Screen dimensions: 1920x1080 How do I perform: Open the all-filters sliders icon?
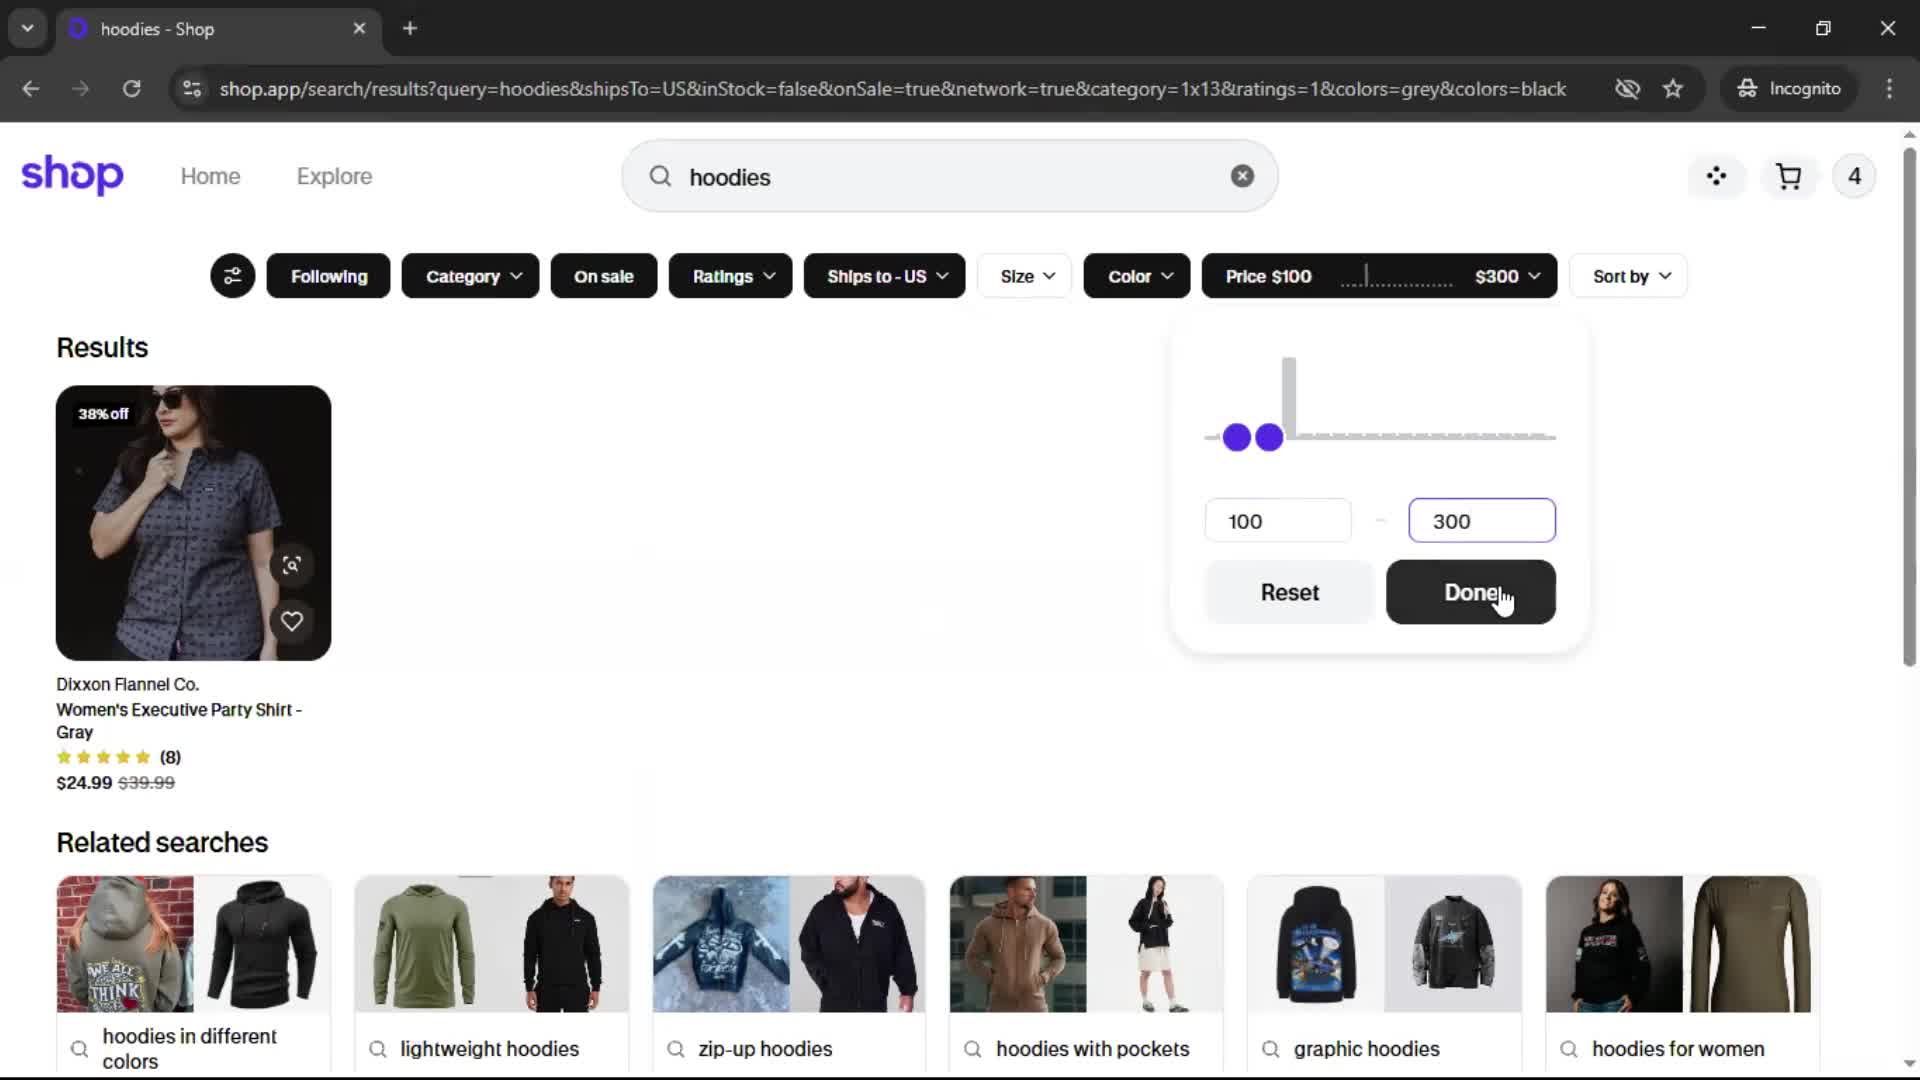coord(232,276)
